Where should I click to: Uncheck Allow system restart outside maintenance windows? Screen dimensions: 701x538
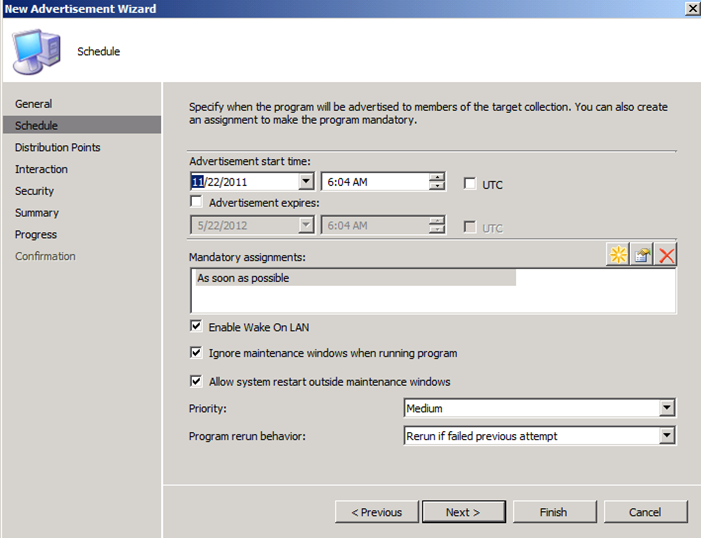196,381
